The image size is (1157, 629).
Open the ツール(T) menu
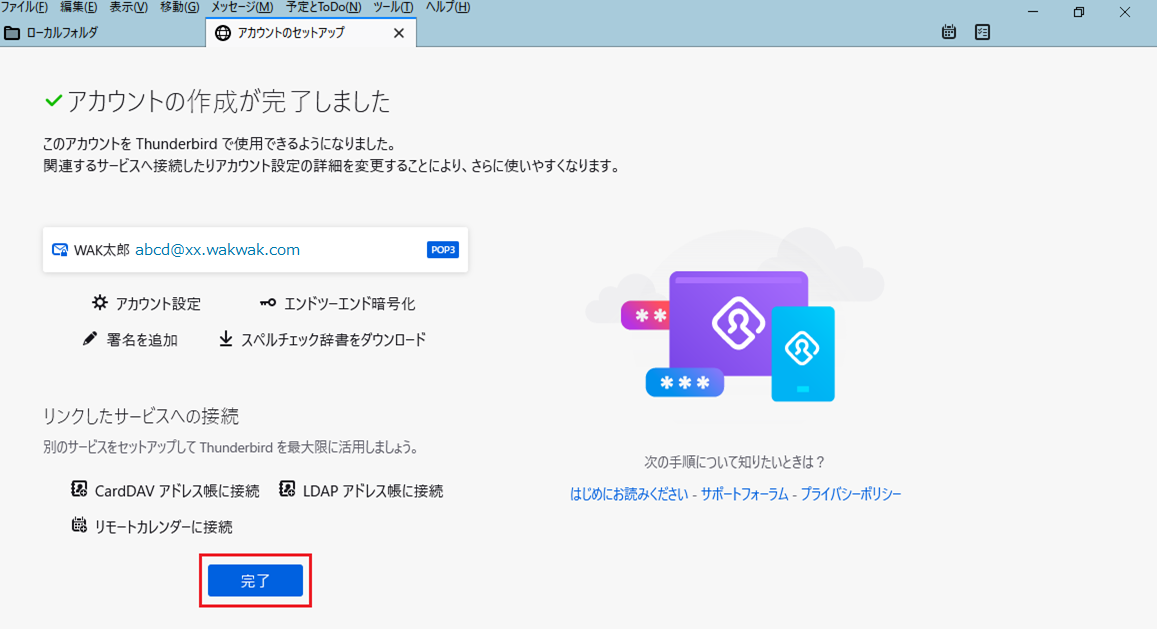coord(393,7)
